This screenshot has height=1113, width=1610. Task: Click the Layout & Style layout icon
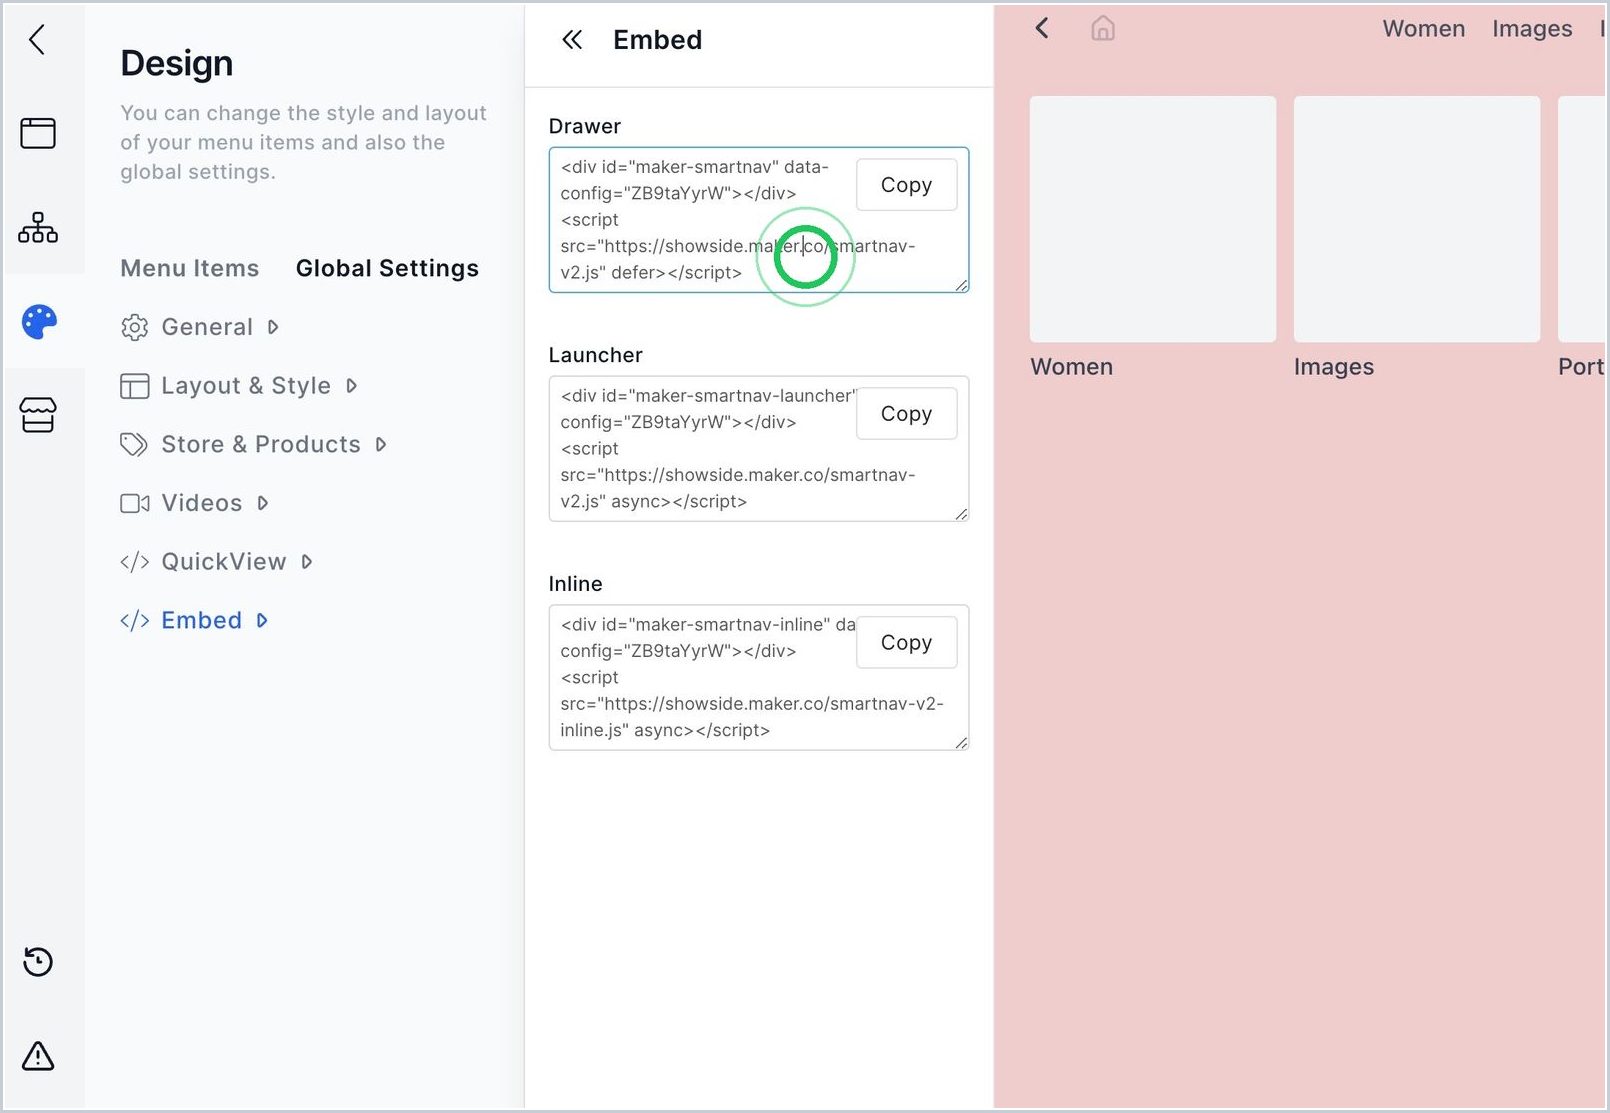click(134, 386)
